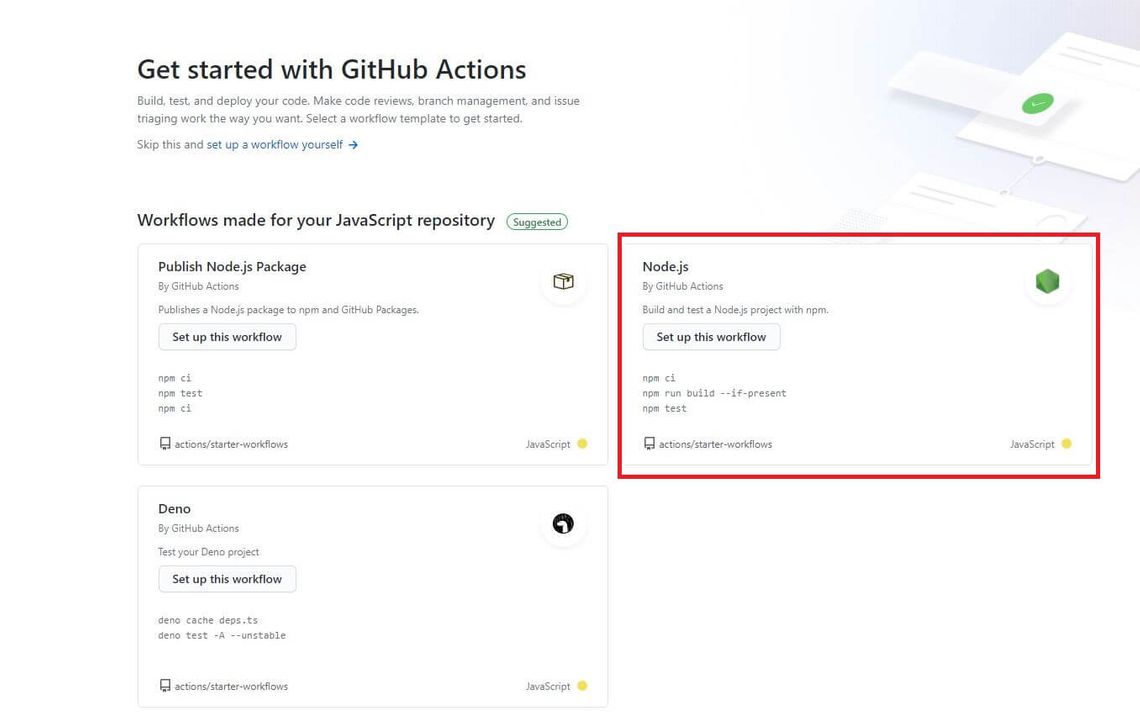Open set up a workflow yourself link
1140x718 pixels.
(274, 144)
